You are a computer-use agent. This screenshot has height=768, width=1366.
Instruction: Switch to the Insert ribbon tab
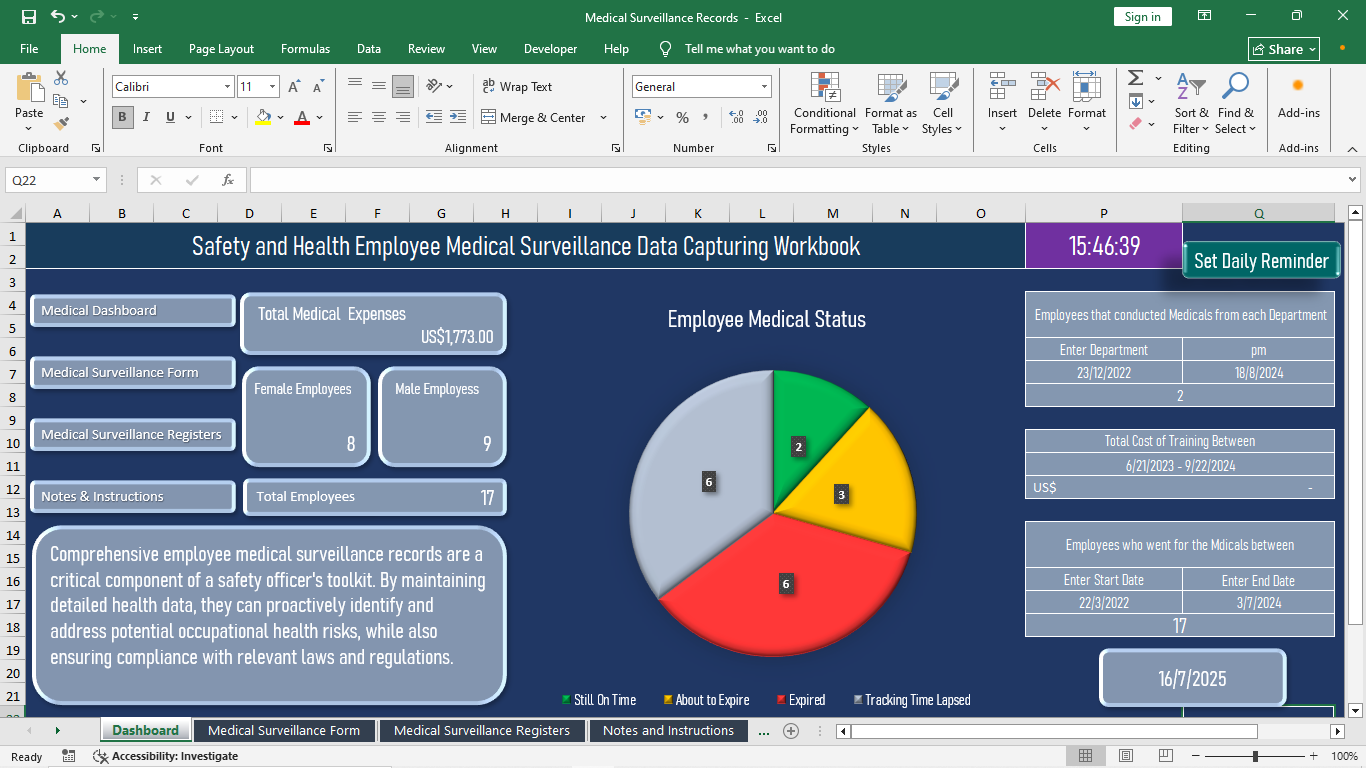point(147,49)
